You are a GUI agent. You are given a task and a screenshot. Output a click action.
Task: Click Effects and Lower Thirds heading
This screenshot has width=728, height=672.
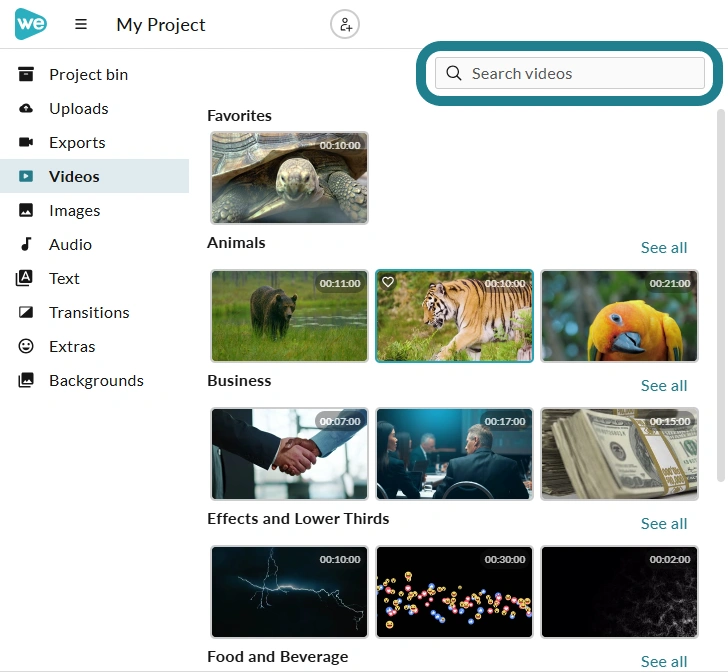[x=298, y=518]
